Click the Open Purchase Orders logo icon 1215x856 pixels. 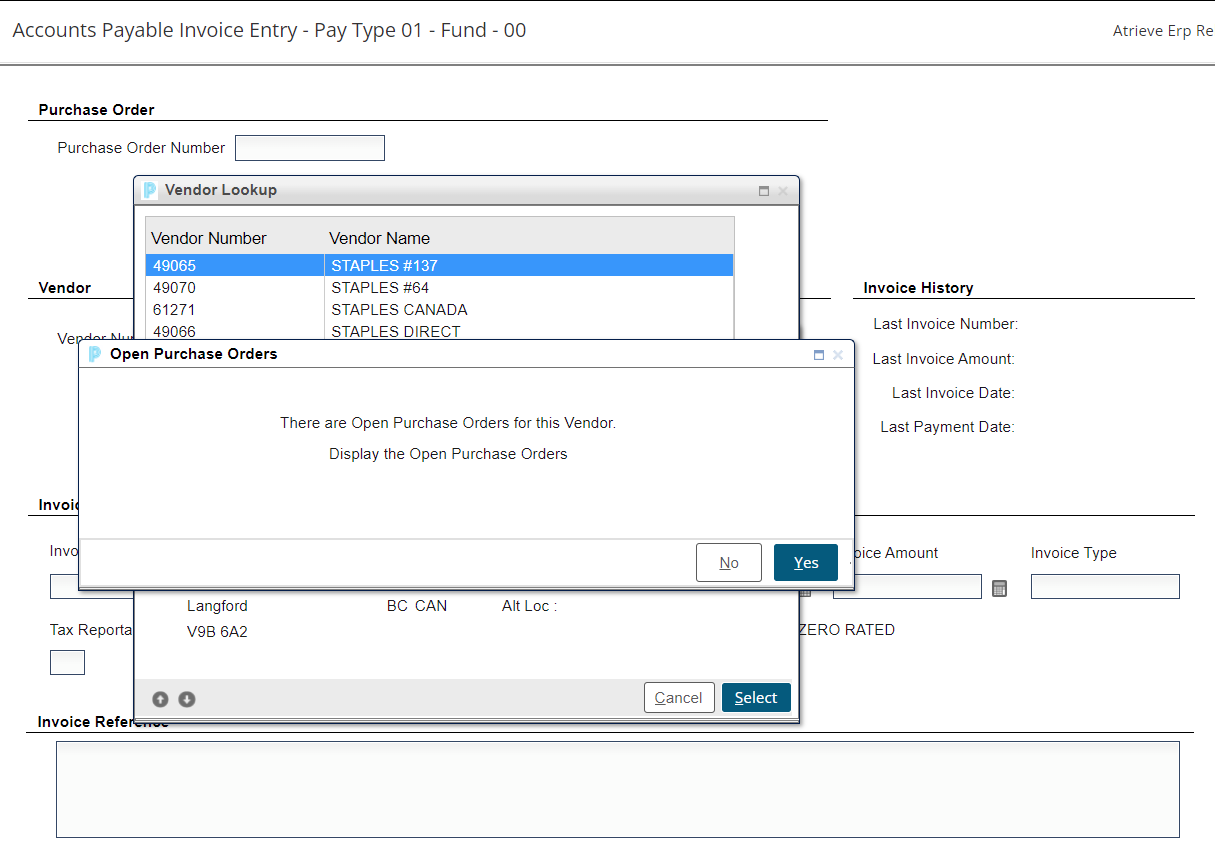tap(95, 354)
